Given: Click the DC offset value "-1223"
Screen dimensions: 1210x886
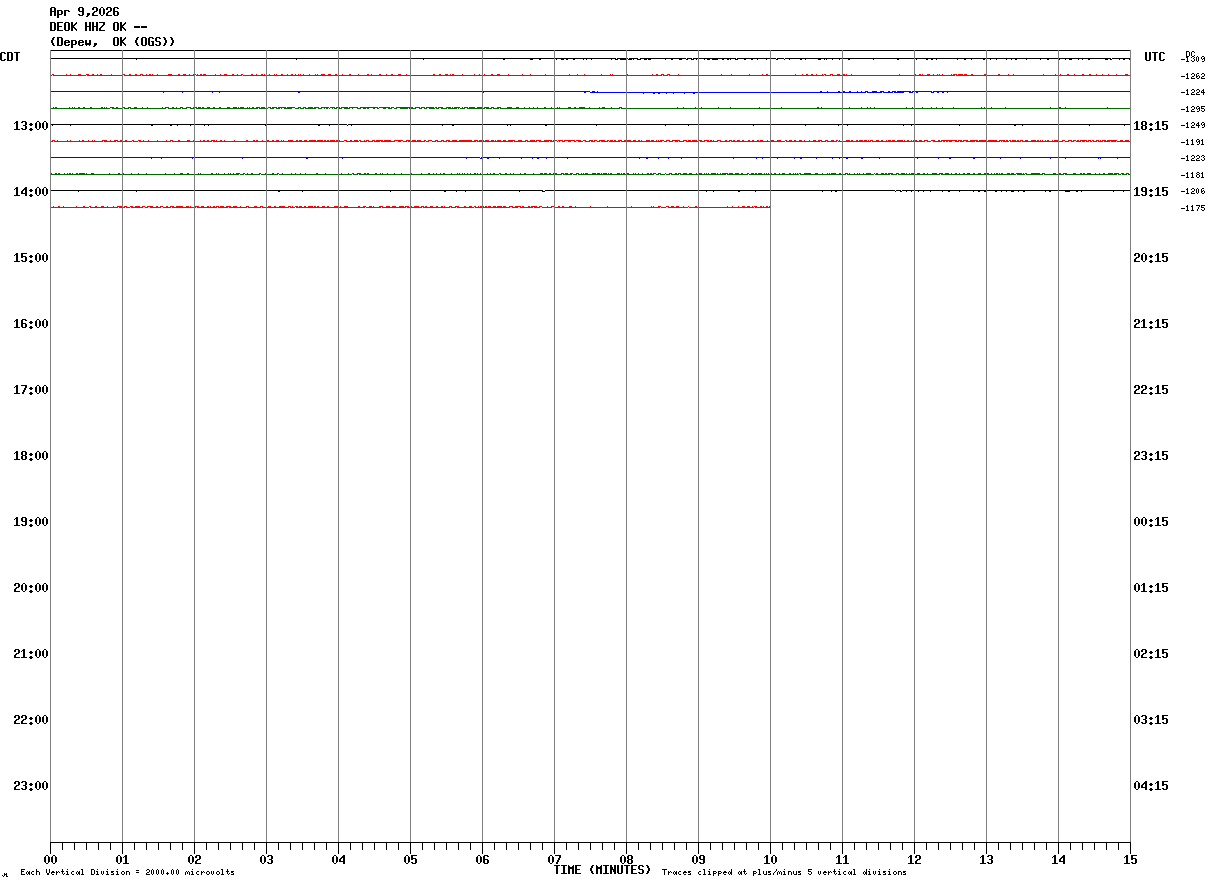Looking at the screenshot, I should (x=1193, y=158).
